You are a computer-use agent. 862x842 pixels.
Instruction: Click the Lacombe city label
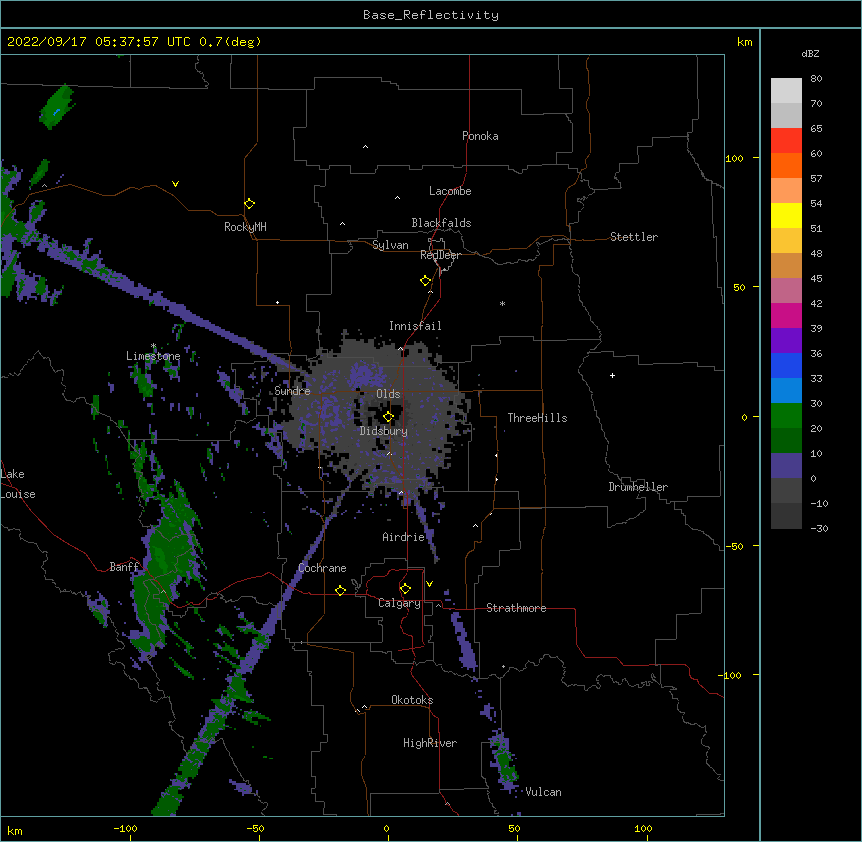450,191
